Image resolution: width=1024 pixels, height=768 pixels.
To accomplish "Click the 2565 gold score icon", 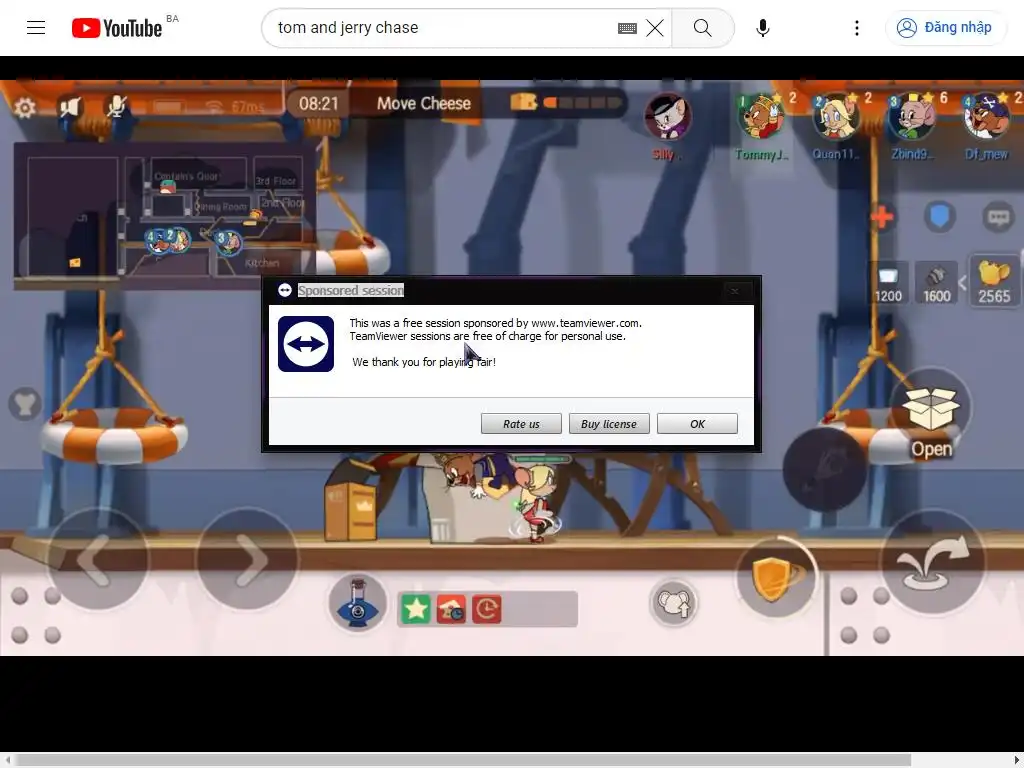I will coord(994,282).
